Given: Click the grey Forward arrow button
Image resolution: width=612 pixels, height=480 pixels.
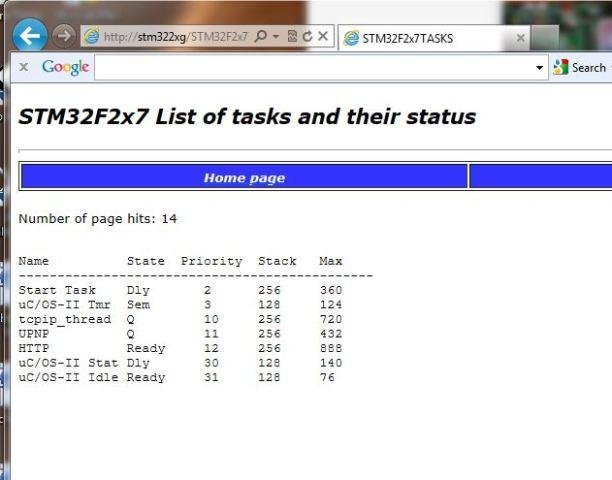Looking at the screenshot, I should point(64,36).
